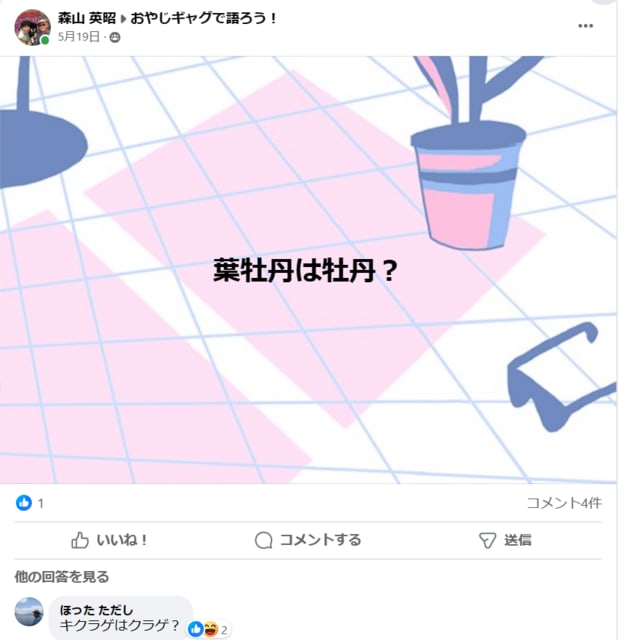This screenshot has height=640, width=618.
Task: Click the 送信 send button label
Action: pyautogui.click(x=518, y=540)
